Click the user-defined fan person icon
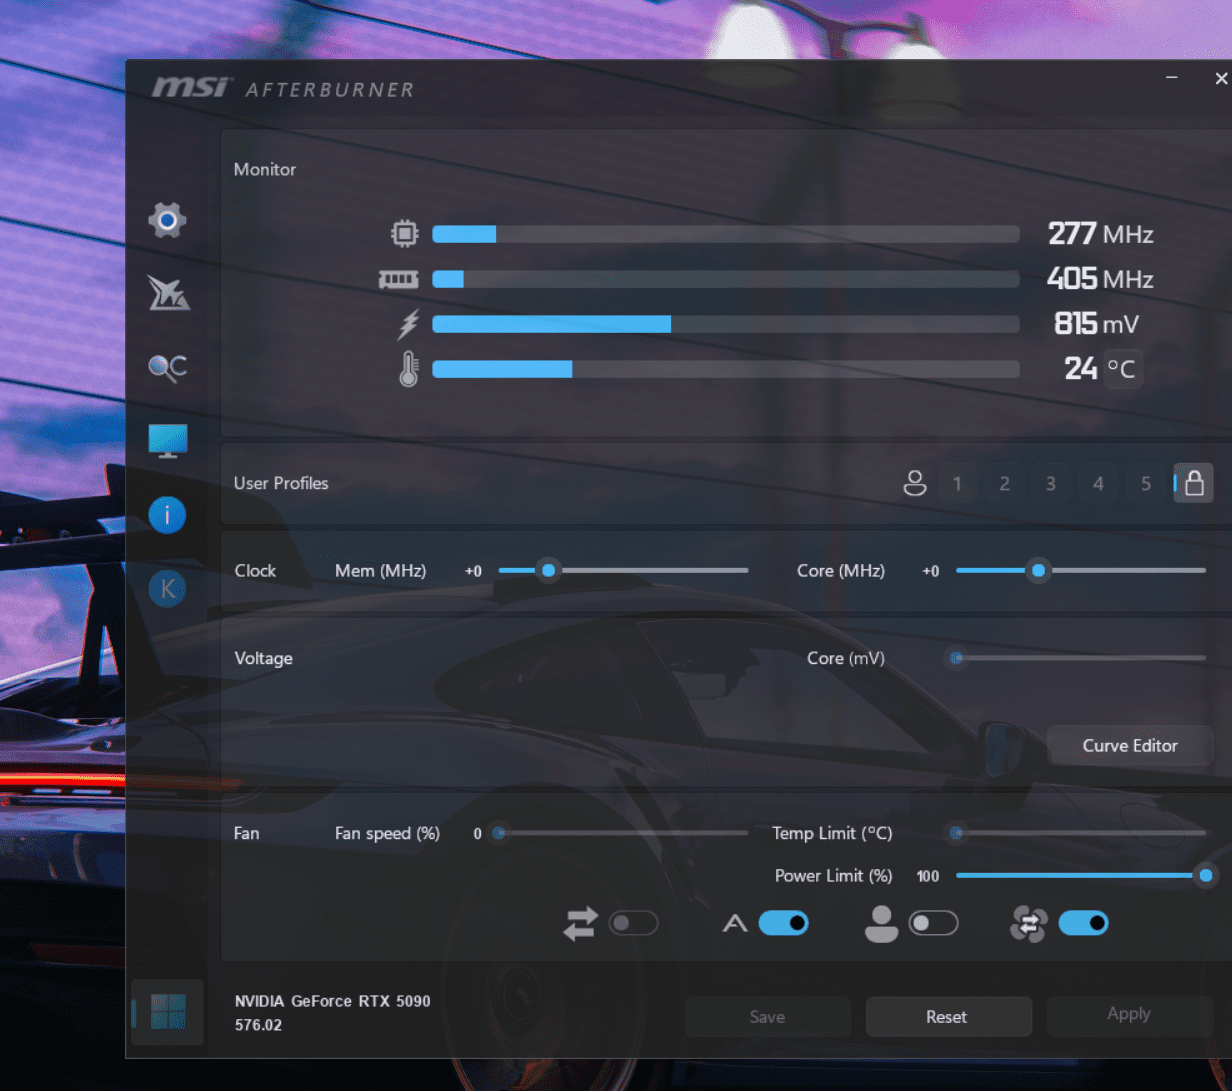 pyautogui.click(x=881, y=923)
